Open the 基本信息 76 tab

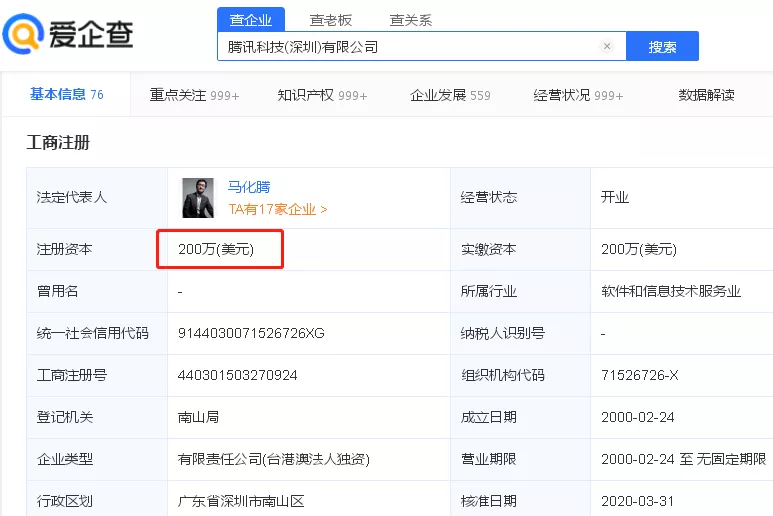(67, 94)
